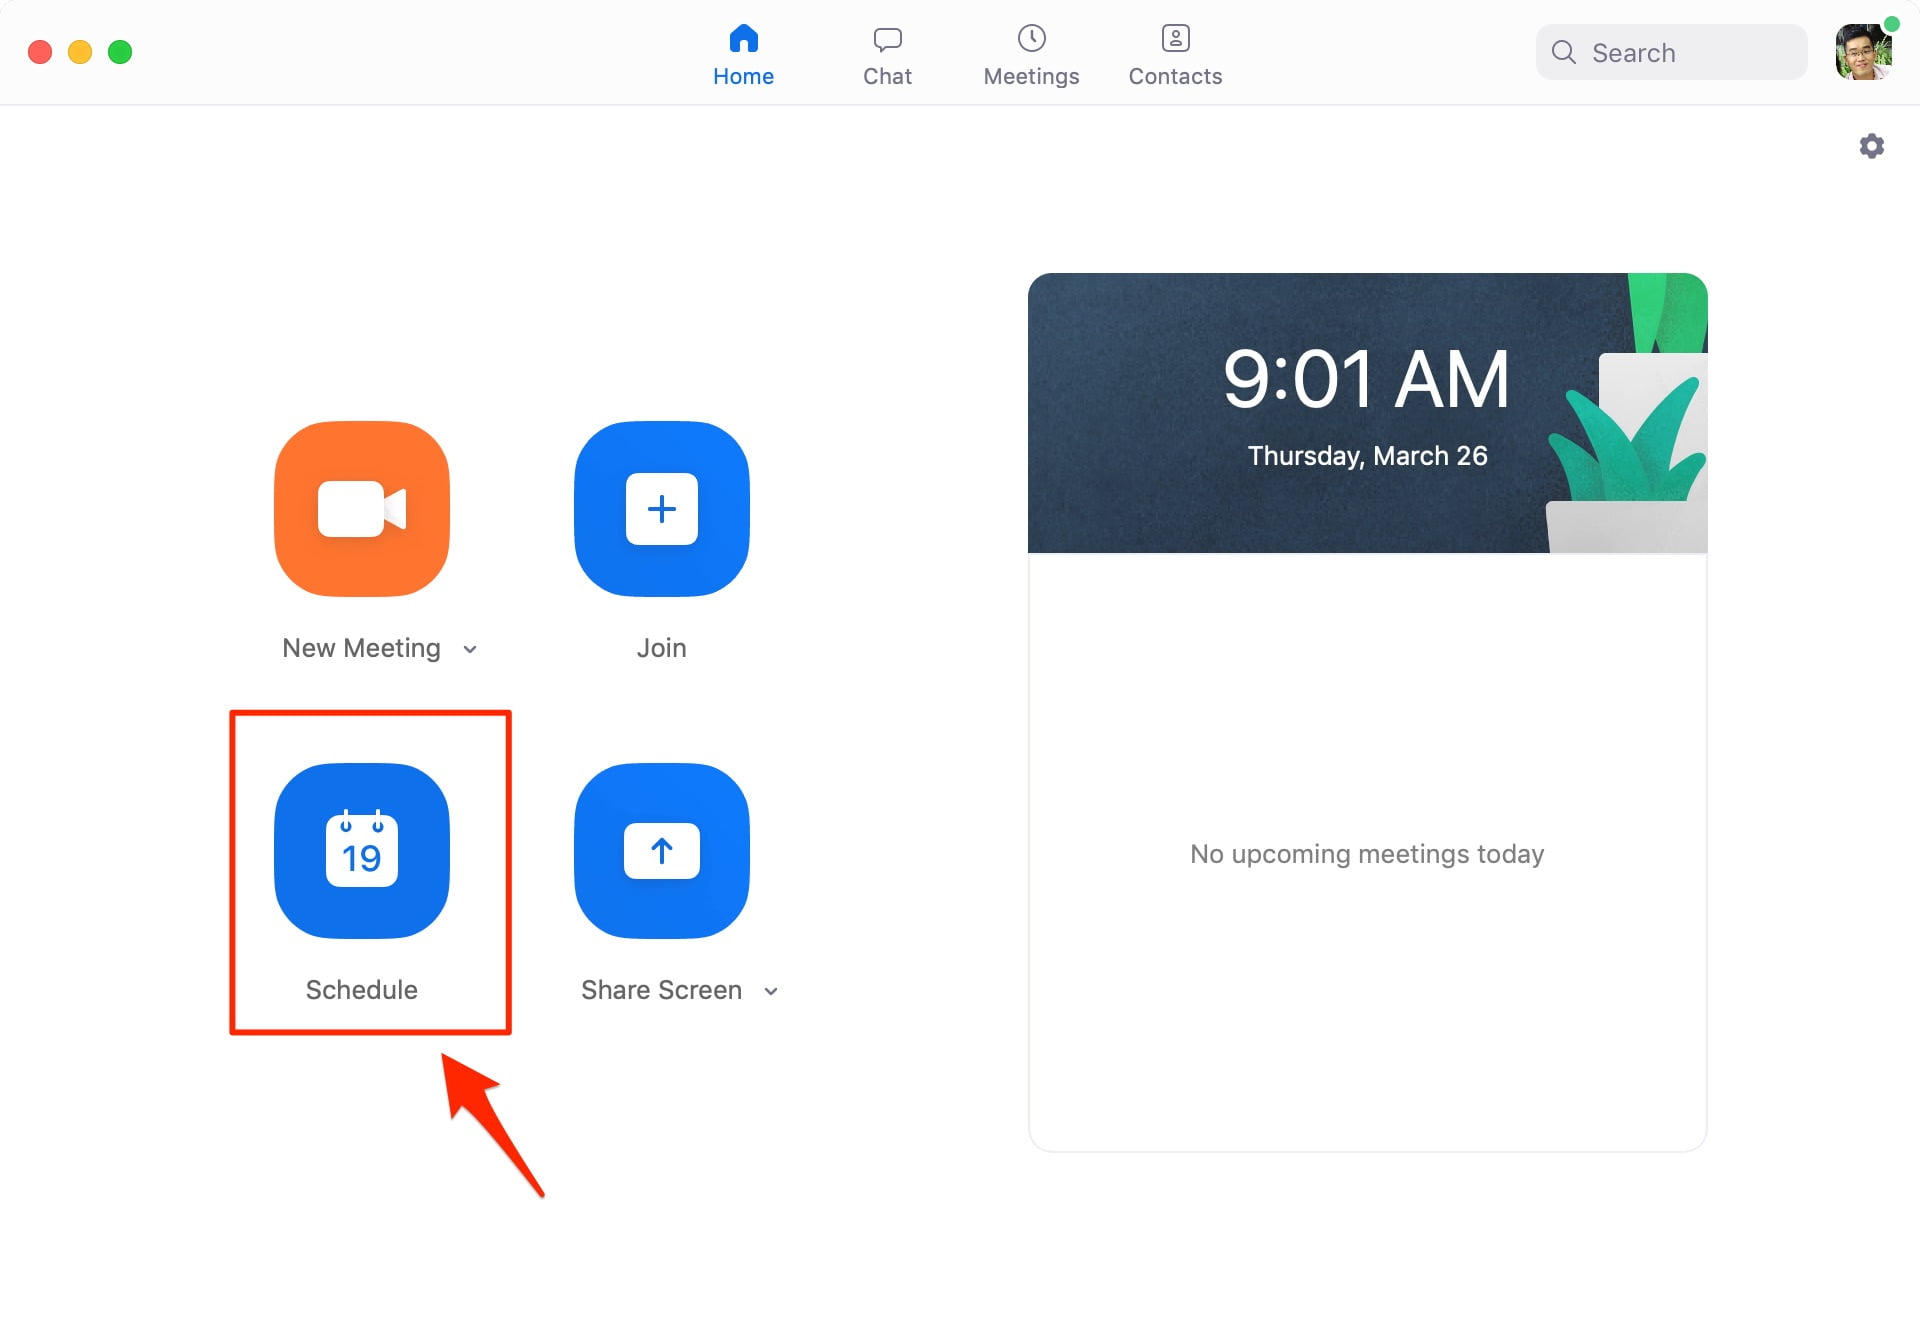Expand the Share Screen options chevron

point(770,991)
